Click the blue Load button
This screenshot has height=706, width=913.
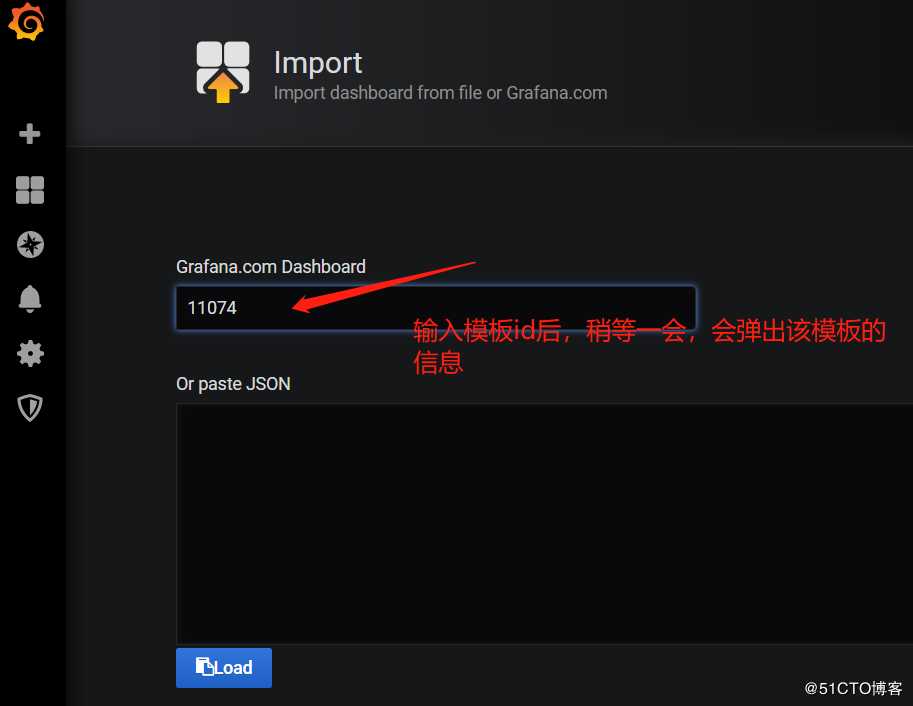pos(224,668)
